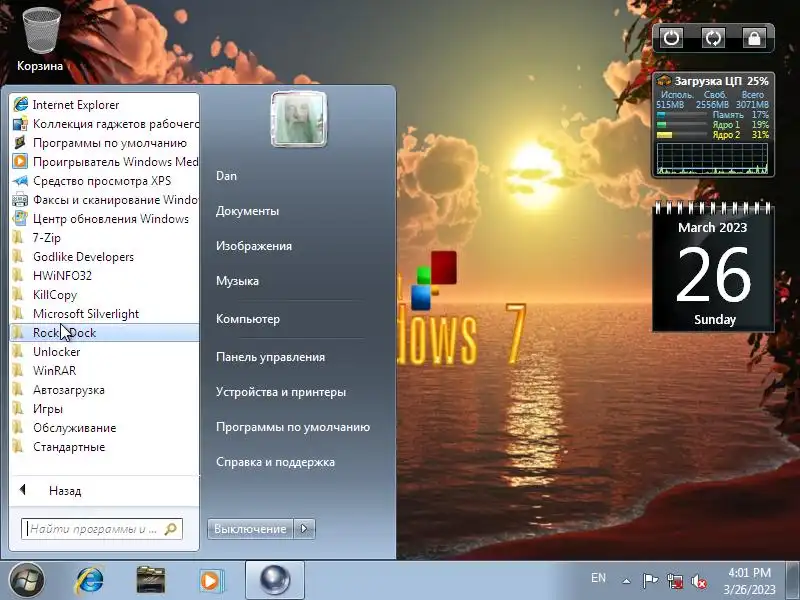The height and width of the screenshot is (600, 800).
Task: Open Программы по умолчанию in the programs list
Action: point(104,143)
